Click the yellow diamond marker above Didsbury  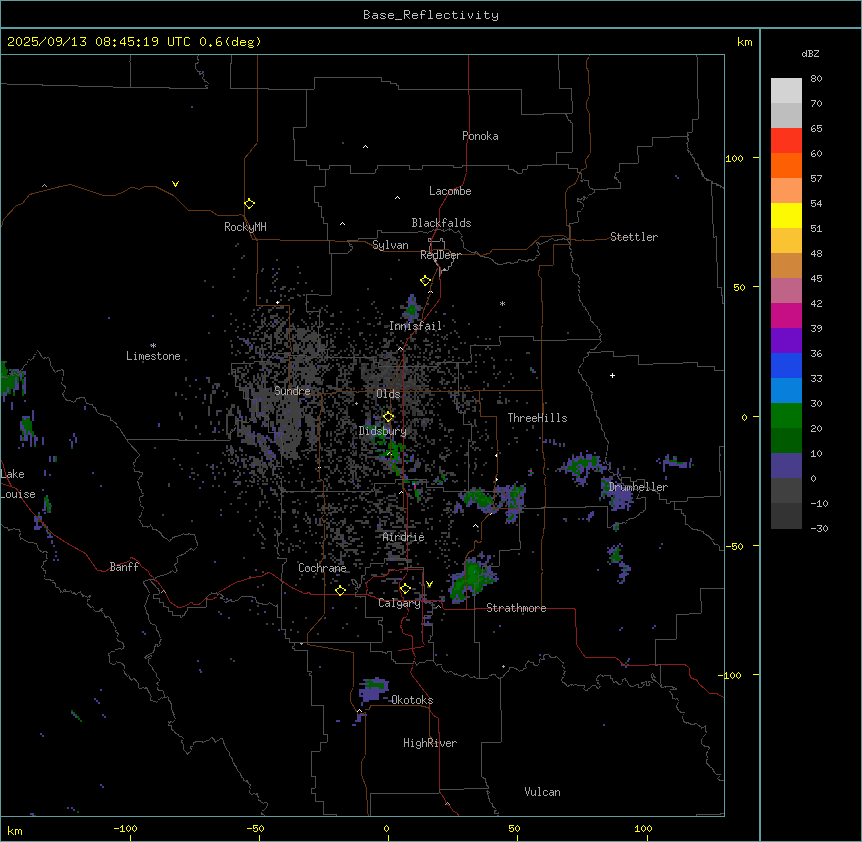click(388, 417)
